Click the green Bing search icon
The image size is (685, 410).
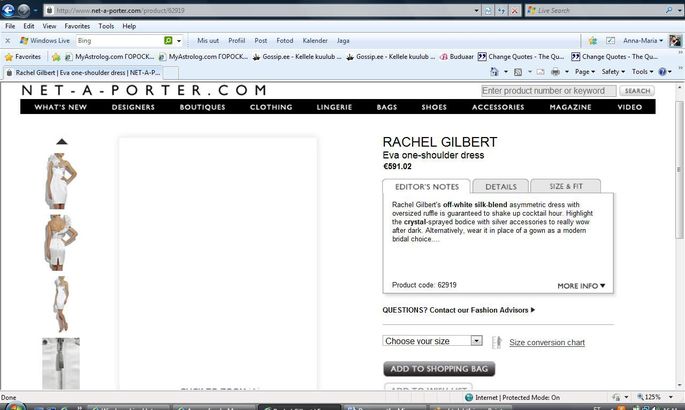click(x=168, y=40)
